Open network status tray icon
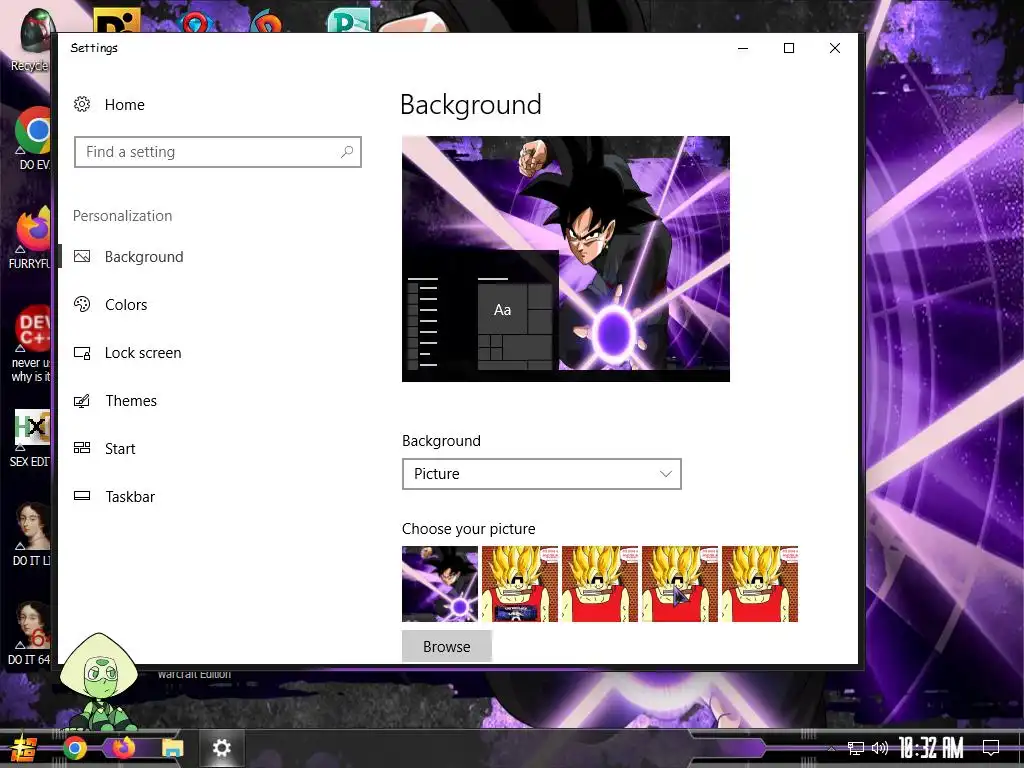The image size is (1024, 768). tap(856, 748)
